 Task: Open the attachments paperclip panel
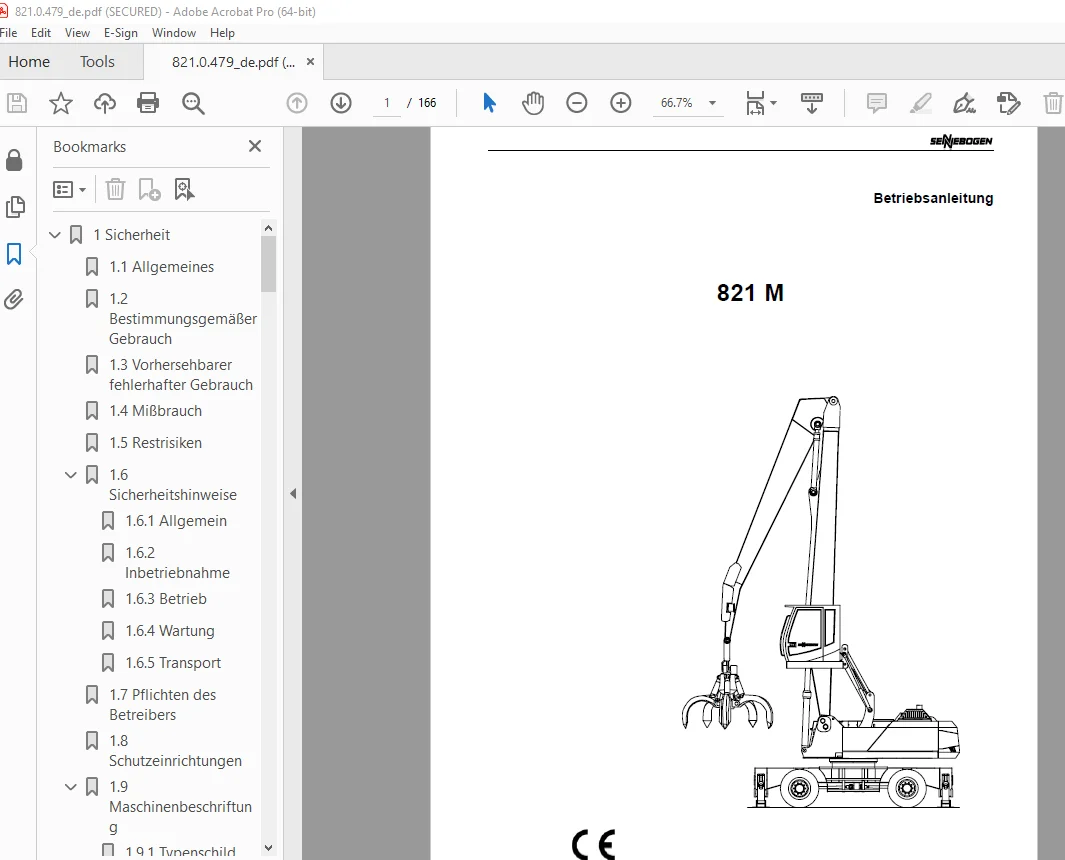[x=14, y=300]
